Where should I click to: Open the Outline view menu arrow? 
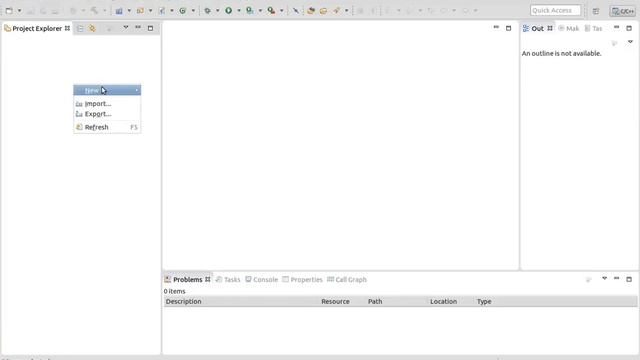630,42
